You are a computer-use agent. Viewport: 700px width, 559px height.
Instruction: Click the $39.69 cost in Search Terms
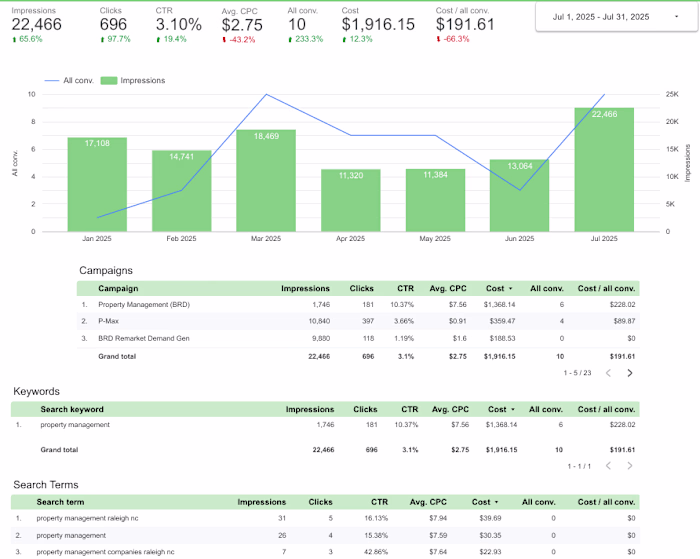coord(490,518)
